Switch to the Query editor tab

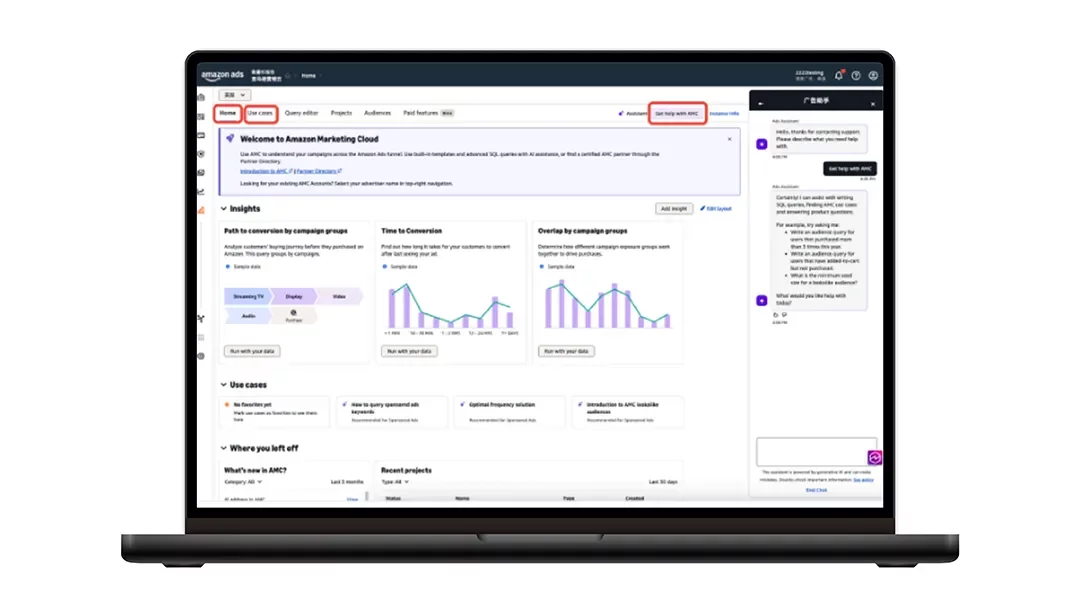(x=301, y=113)
